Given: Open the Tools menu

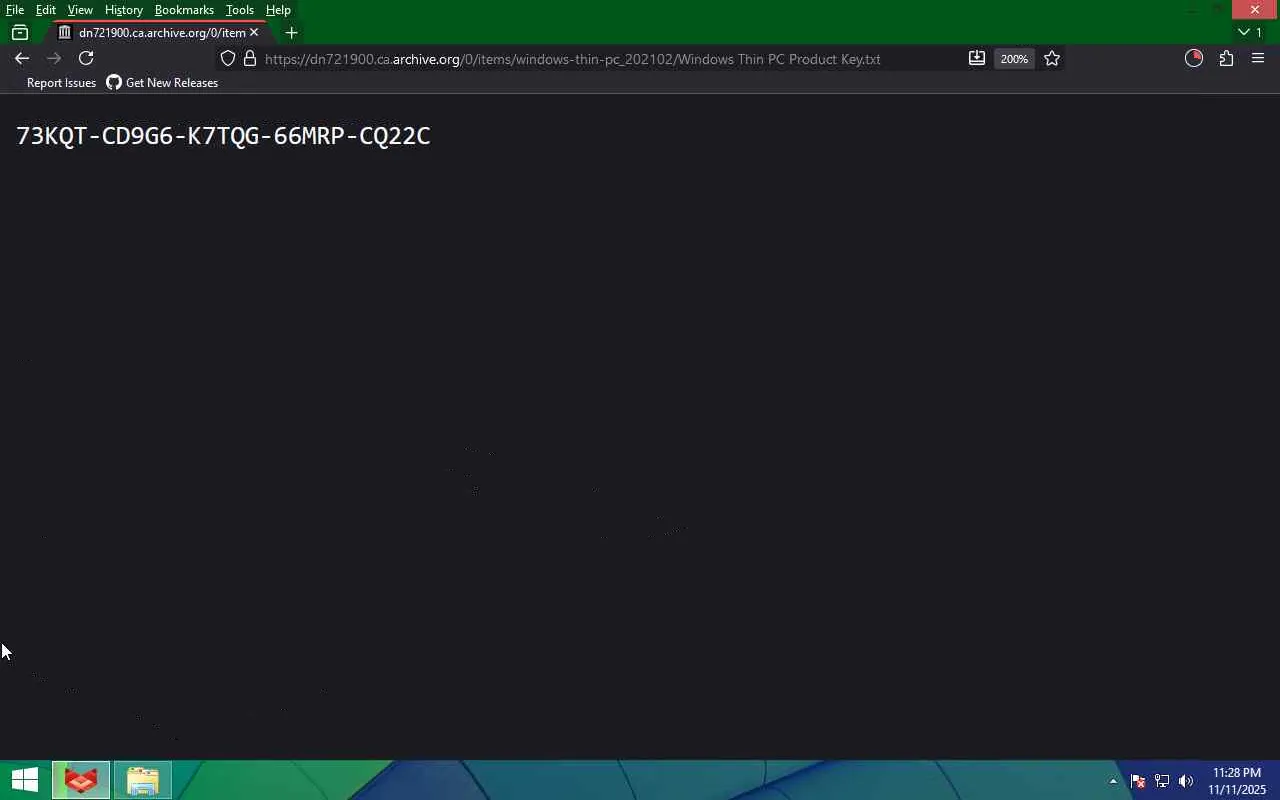Looking at the screenshot, I should click(240, 10).
